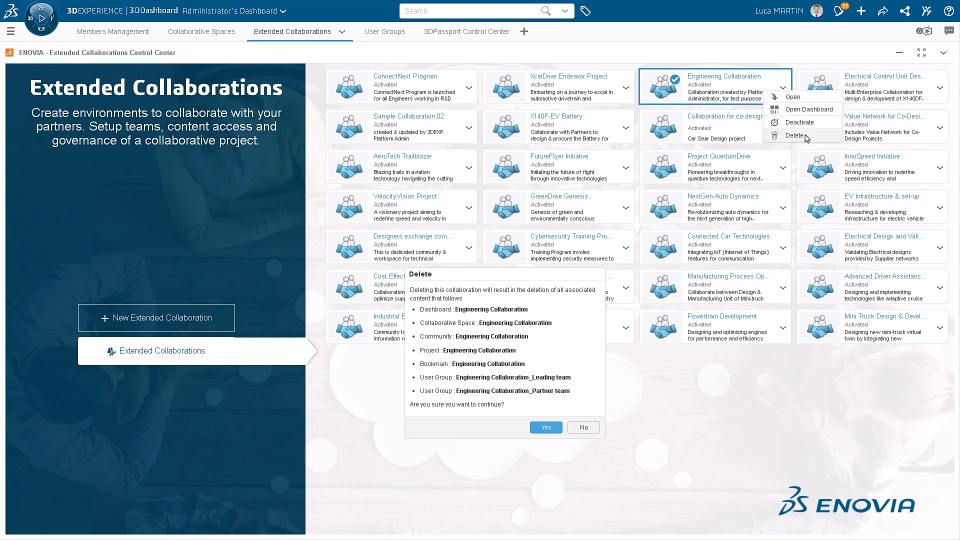960x540 pixels.
Task: Open the hamburger menu under the compass
Action: point(10,31)
